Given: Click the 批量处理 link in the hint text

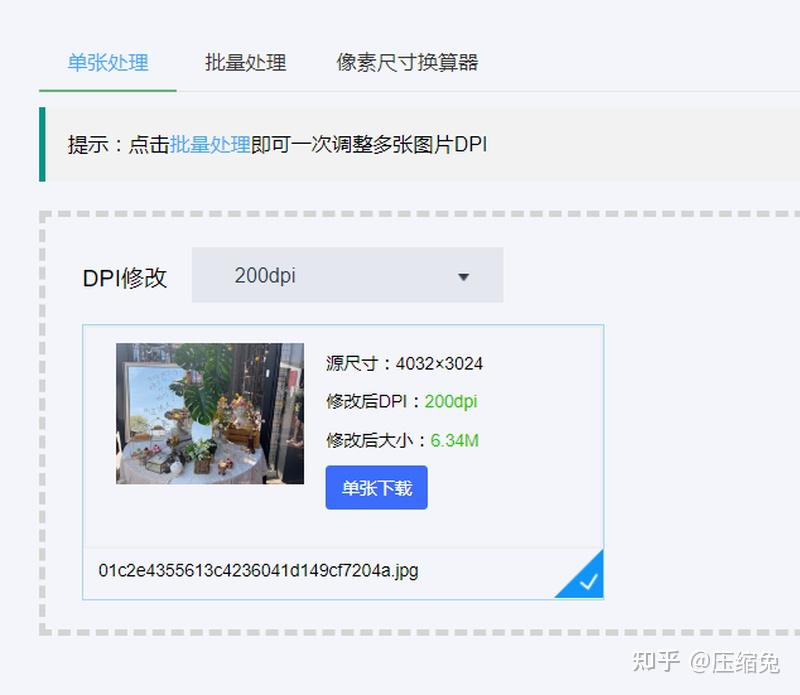Looking at the screenshot, I should click(210, 144).
